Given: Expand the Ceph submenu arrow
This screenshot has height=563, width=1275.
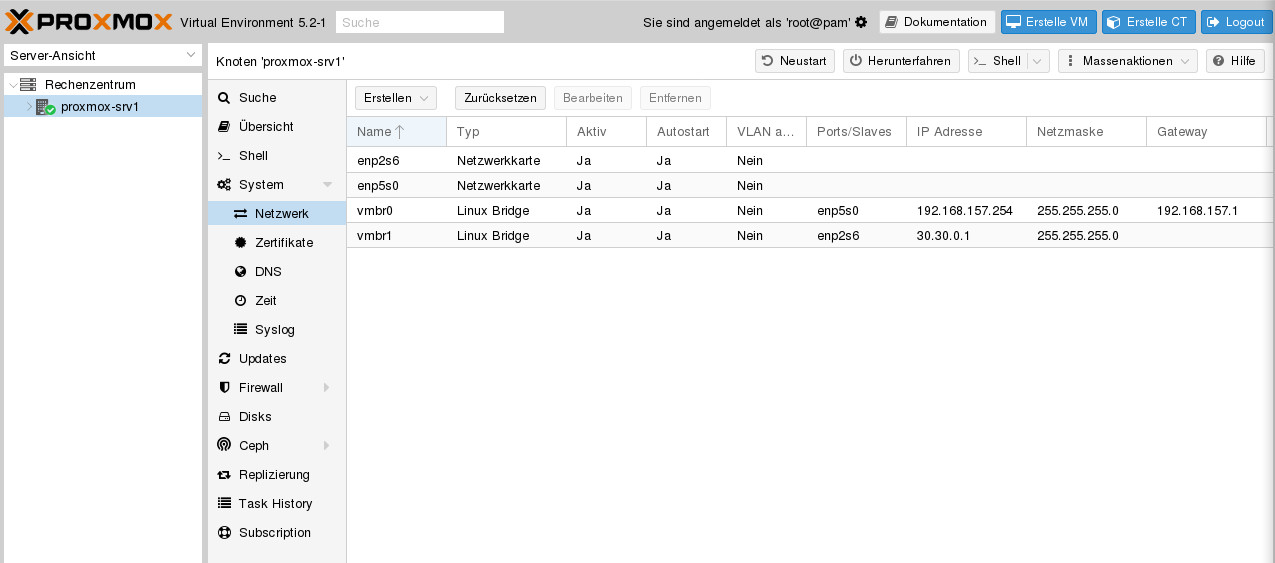Looking at the screenshot, I should pyautogui.click(x=326, y=446).
